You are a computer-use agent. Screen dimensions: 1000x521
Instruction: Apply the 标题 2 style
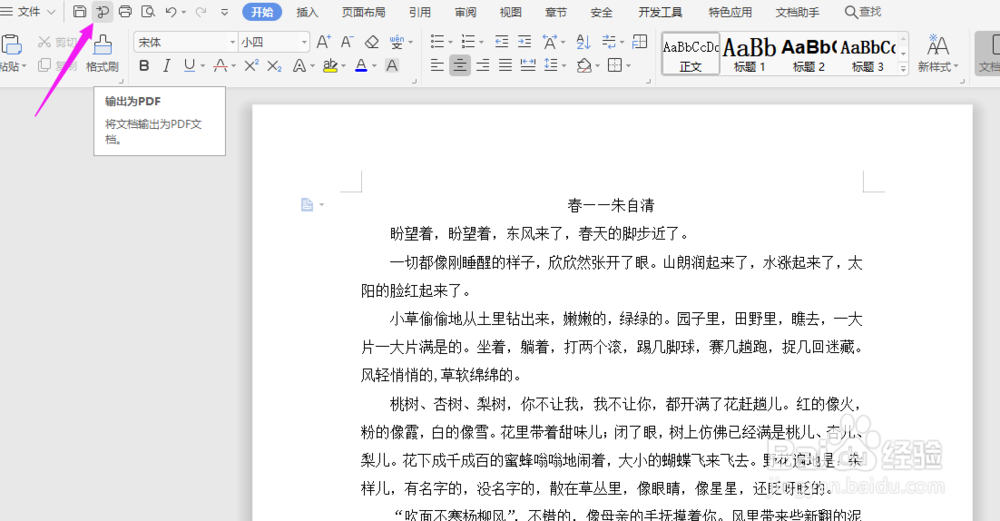(x=808, y=54)
